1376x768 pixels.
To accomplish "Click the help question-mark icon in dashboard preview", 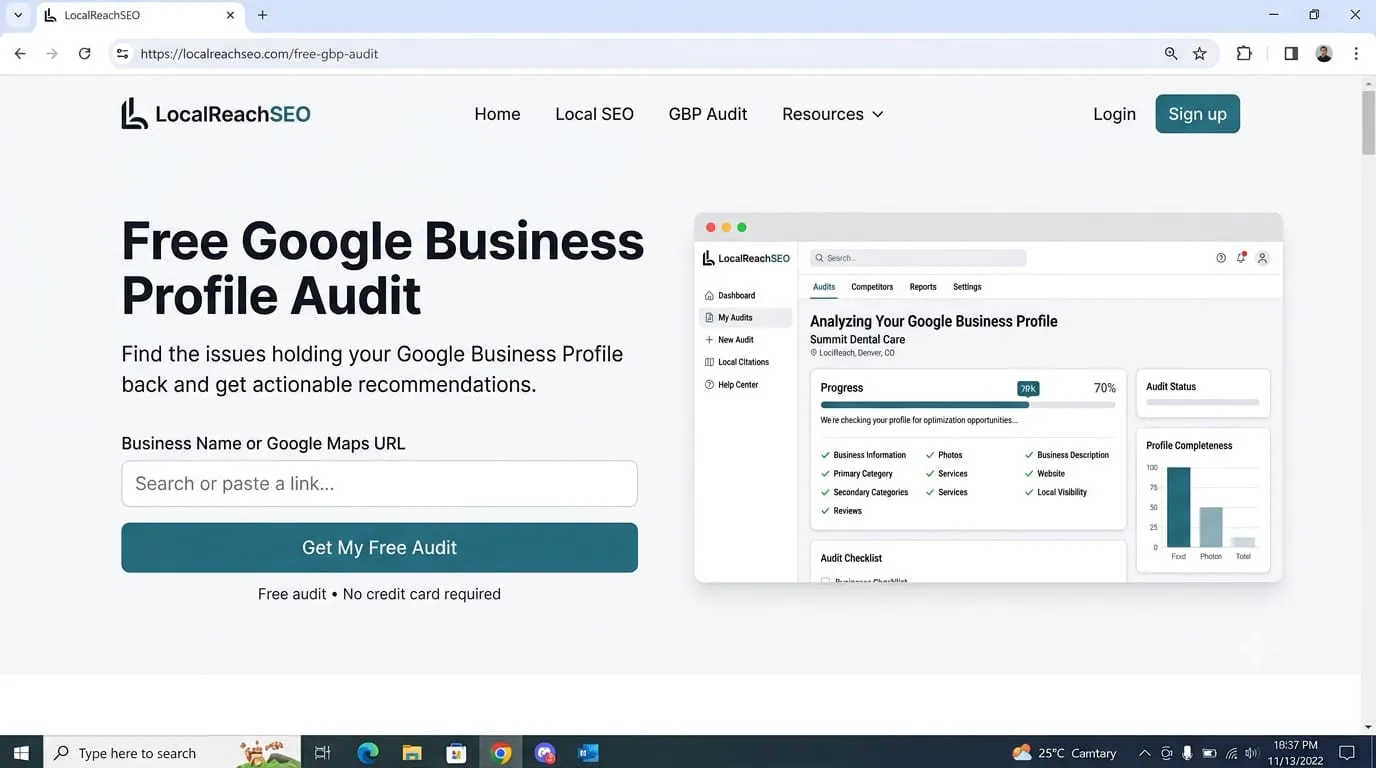I will pyautogui.click(x=1221, y=258).
